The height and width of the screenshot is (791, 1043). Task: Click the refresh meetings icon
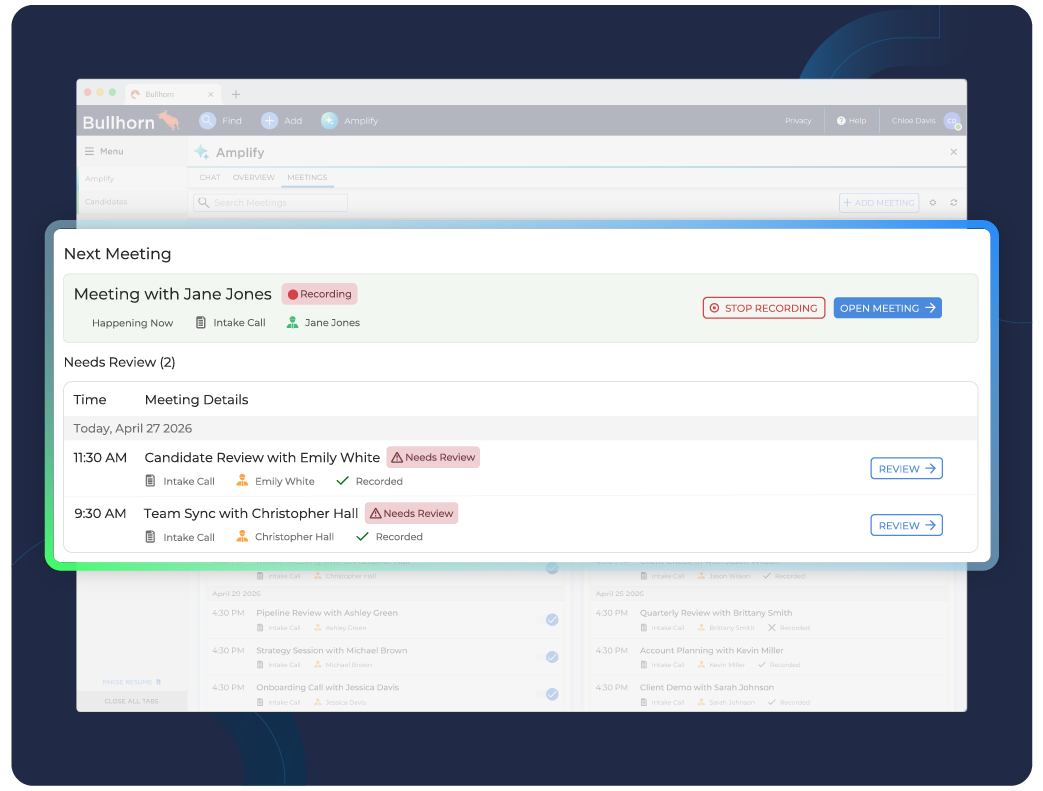click(x=953, y=202)
